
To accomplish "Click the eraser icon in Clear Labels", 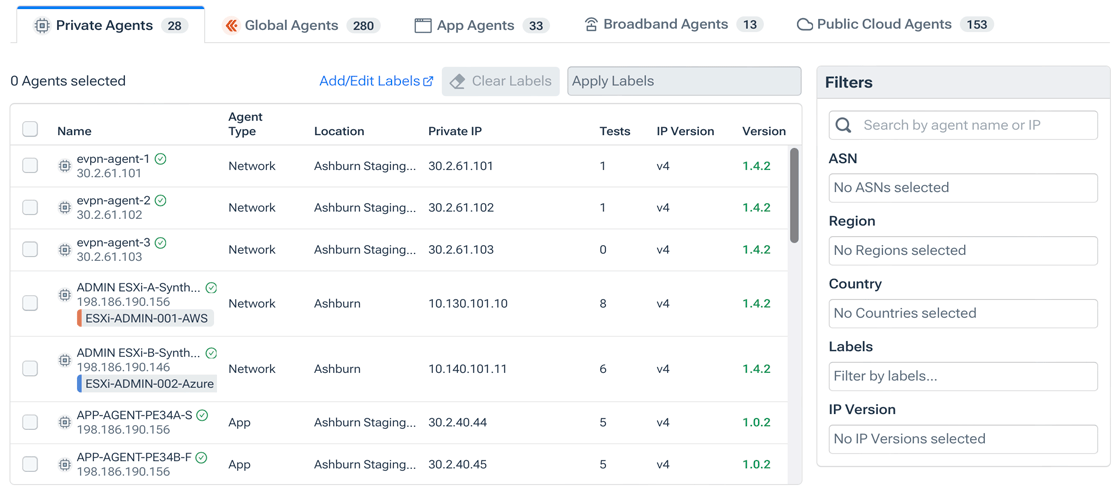I will pos(459,81).
